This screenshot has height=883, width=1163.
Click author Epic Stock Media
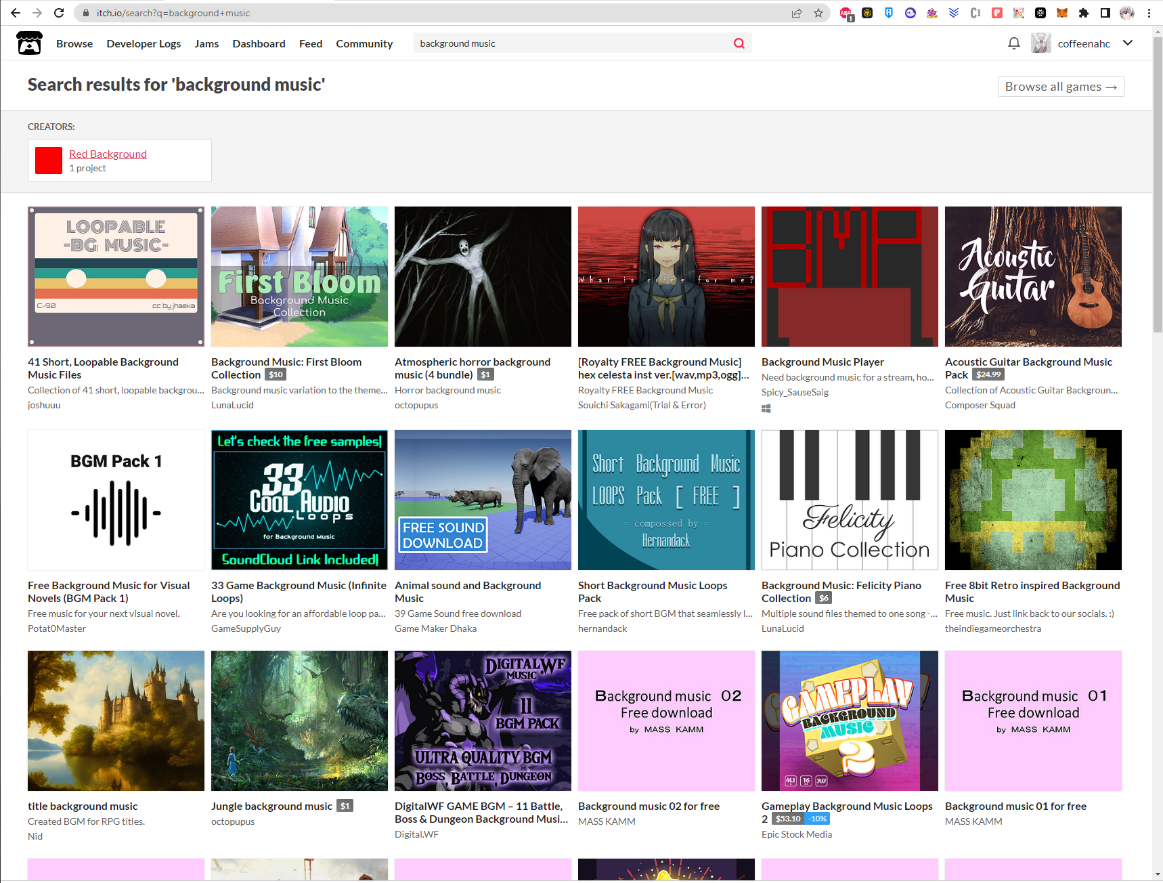797,835
